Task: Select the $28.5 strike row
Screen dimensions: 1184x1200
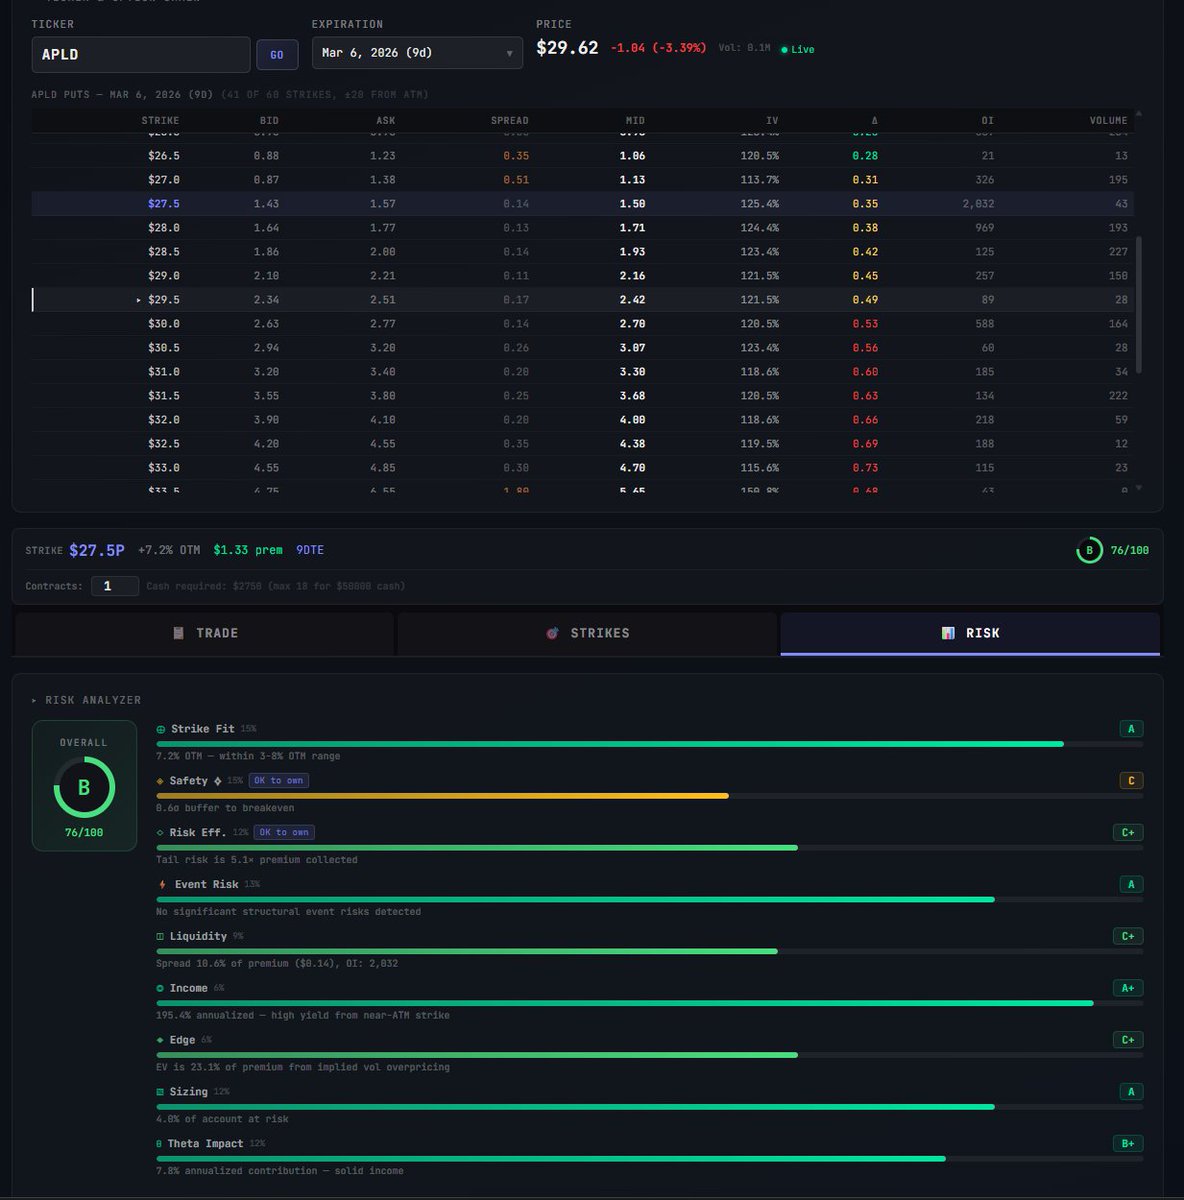Action: point(583,252)
